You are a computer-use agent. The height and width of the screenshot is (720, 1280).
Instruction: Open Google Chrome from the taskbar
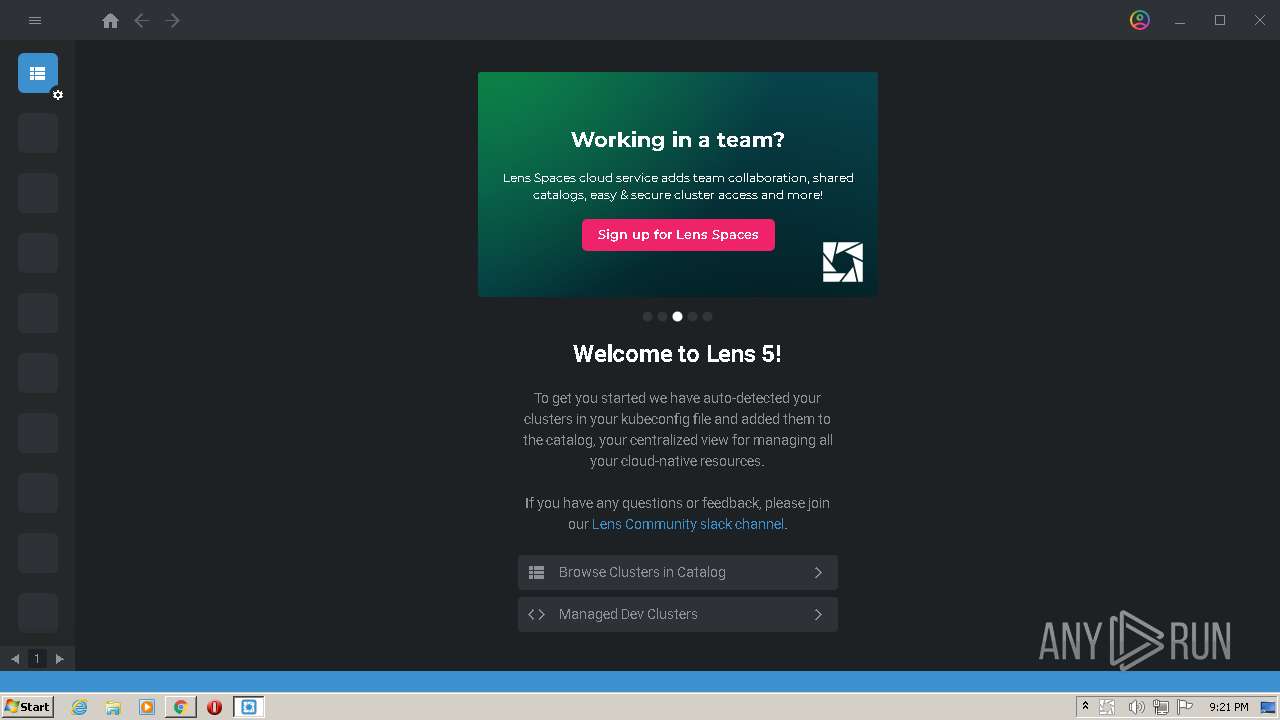pyautogui.click(x=180, y=707)
